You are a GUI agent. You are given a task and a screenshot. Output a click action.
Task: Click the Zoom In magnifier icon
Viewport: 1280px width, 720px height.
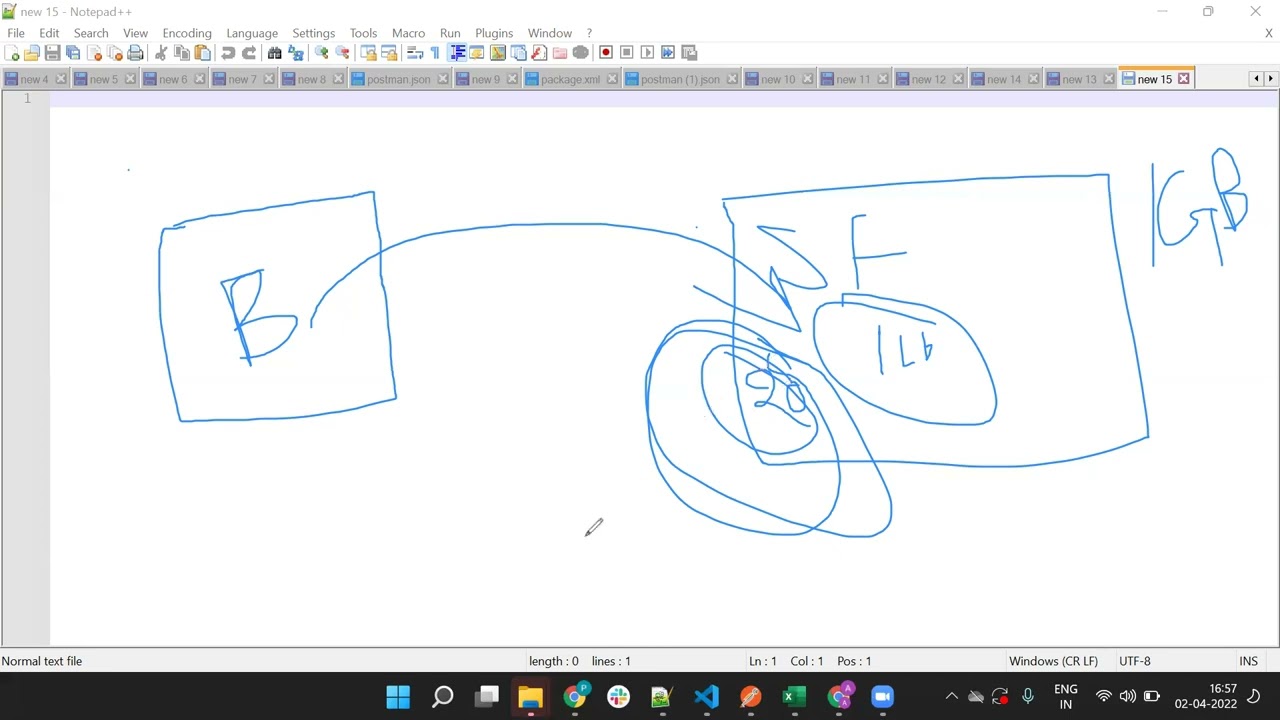[x=321, y=53]
